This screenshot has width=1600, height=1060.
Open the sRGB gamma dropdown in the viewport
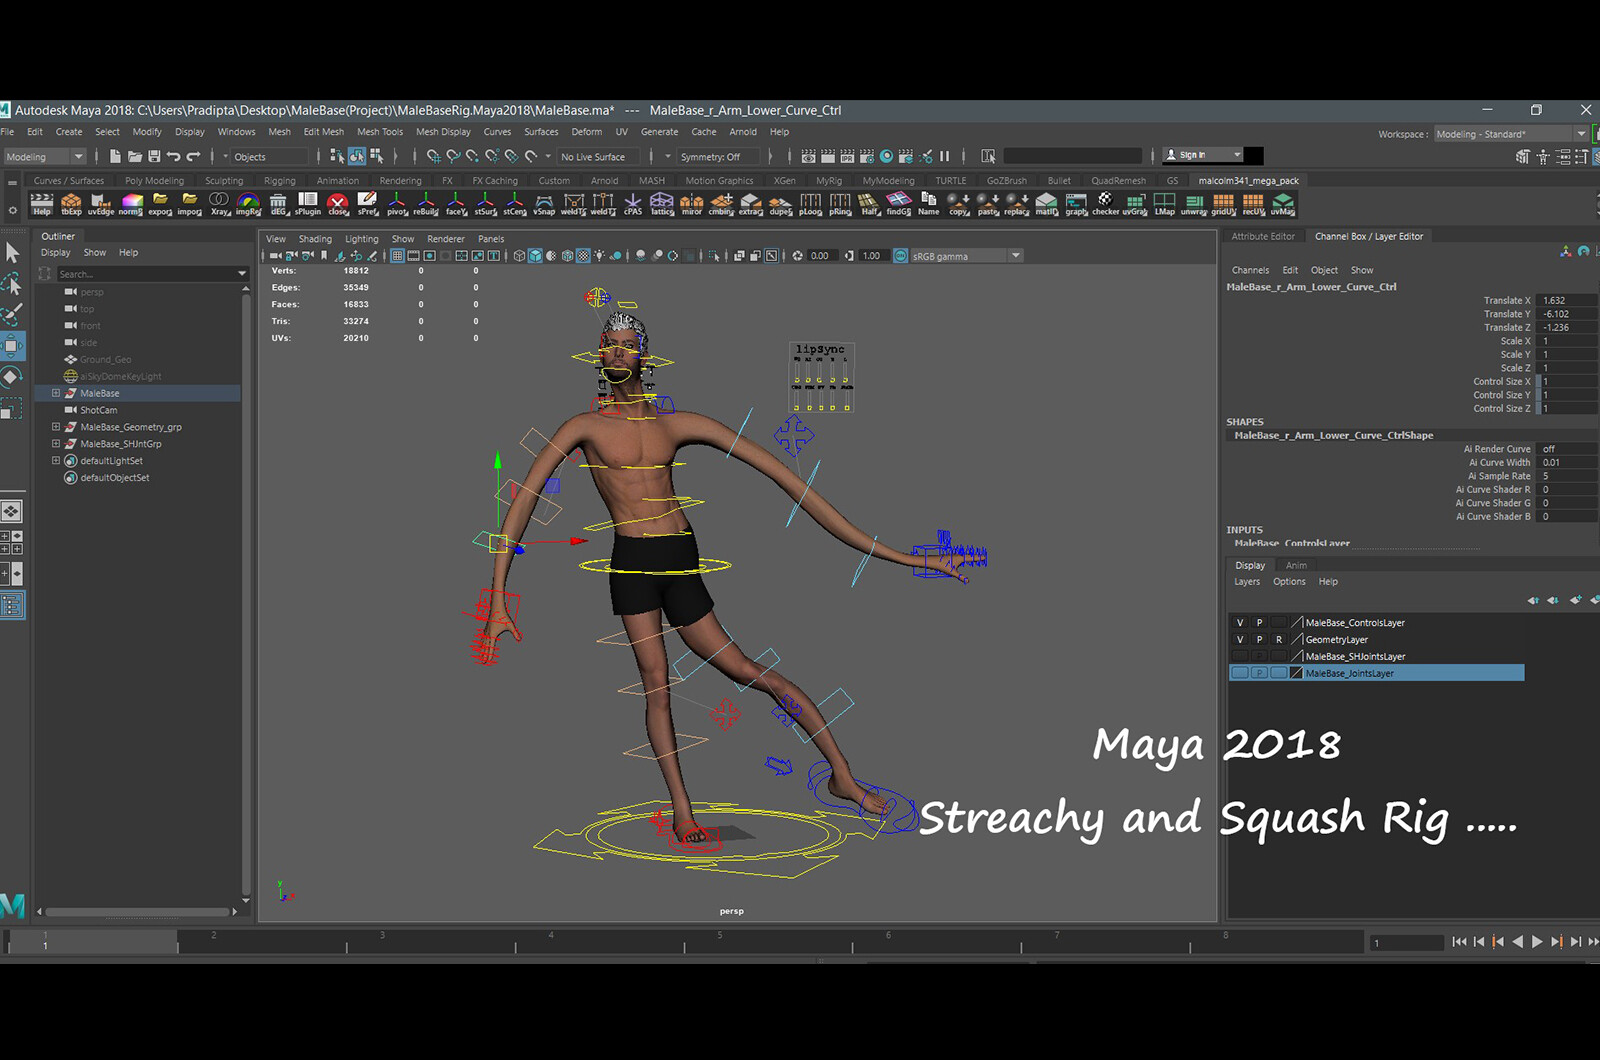click(1015, 255)
